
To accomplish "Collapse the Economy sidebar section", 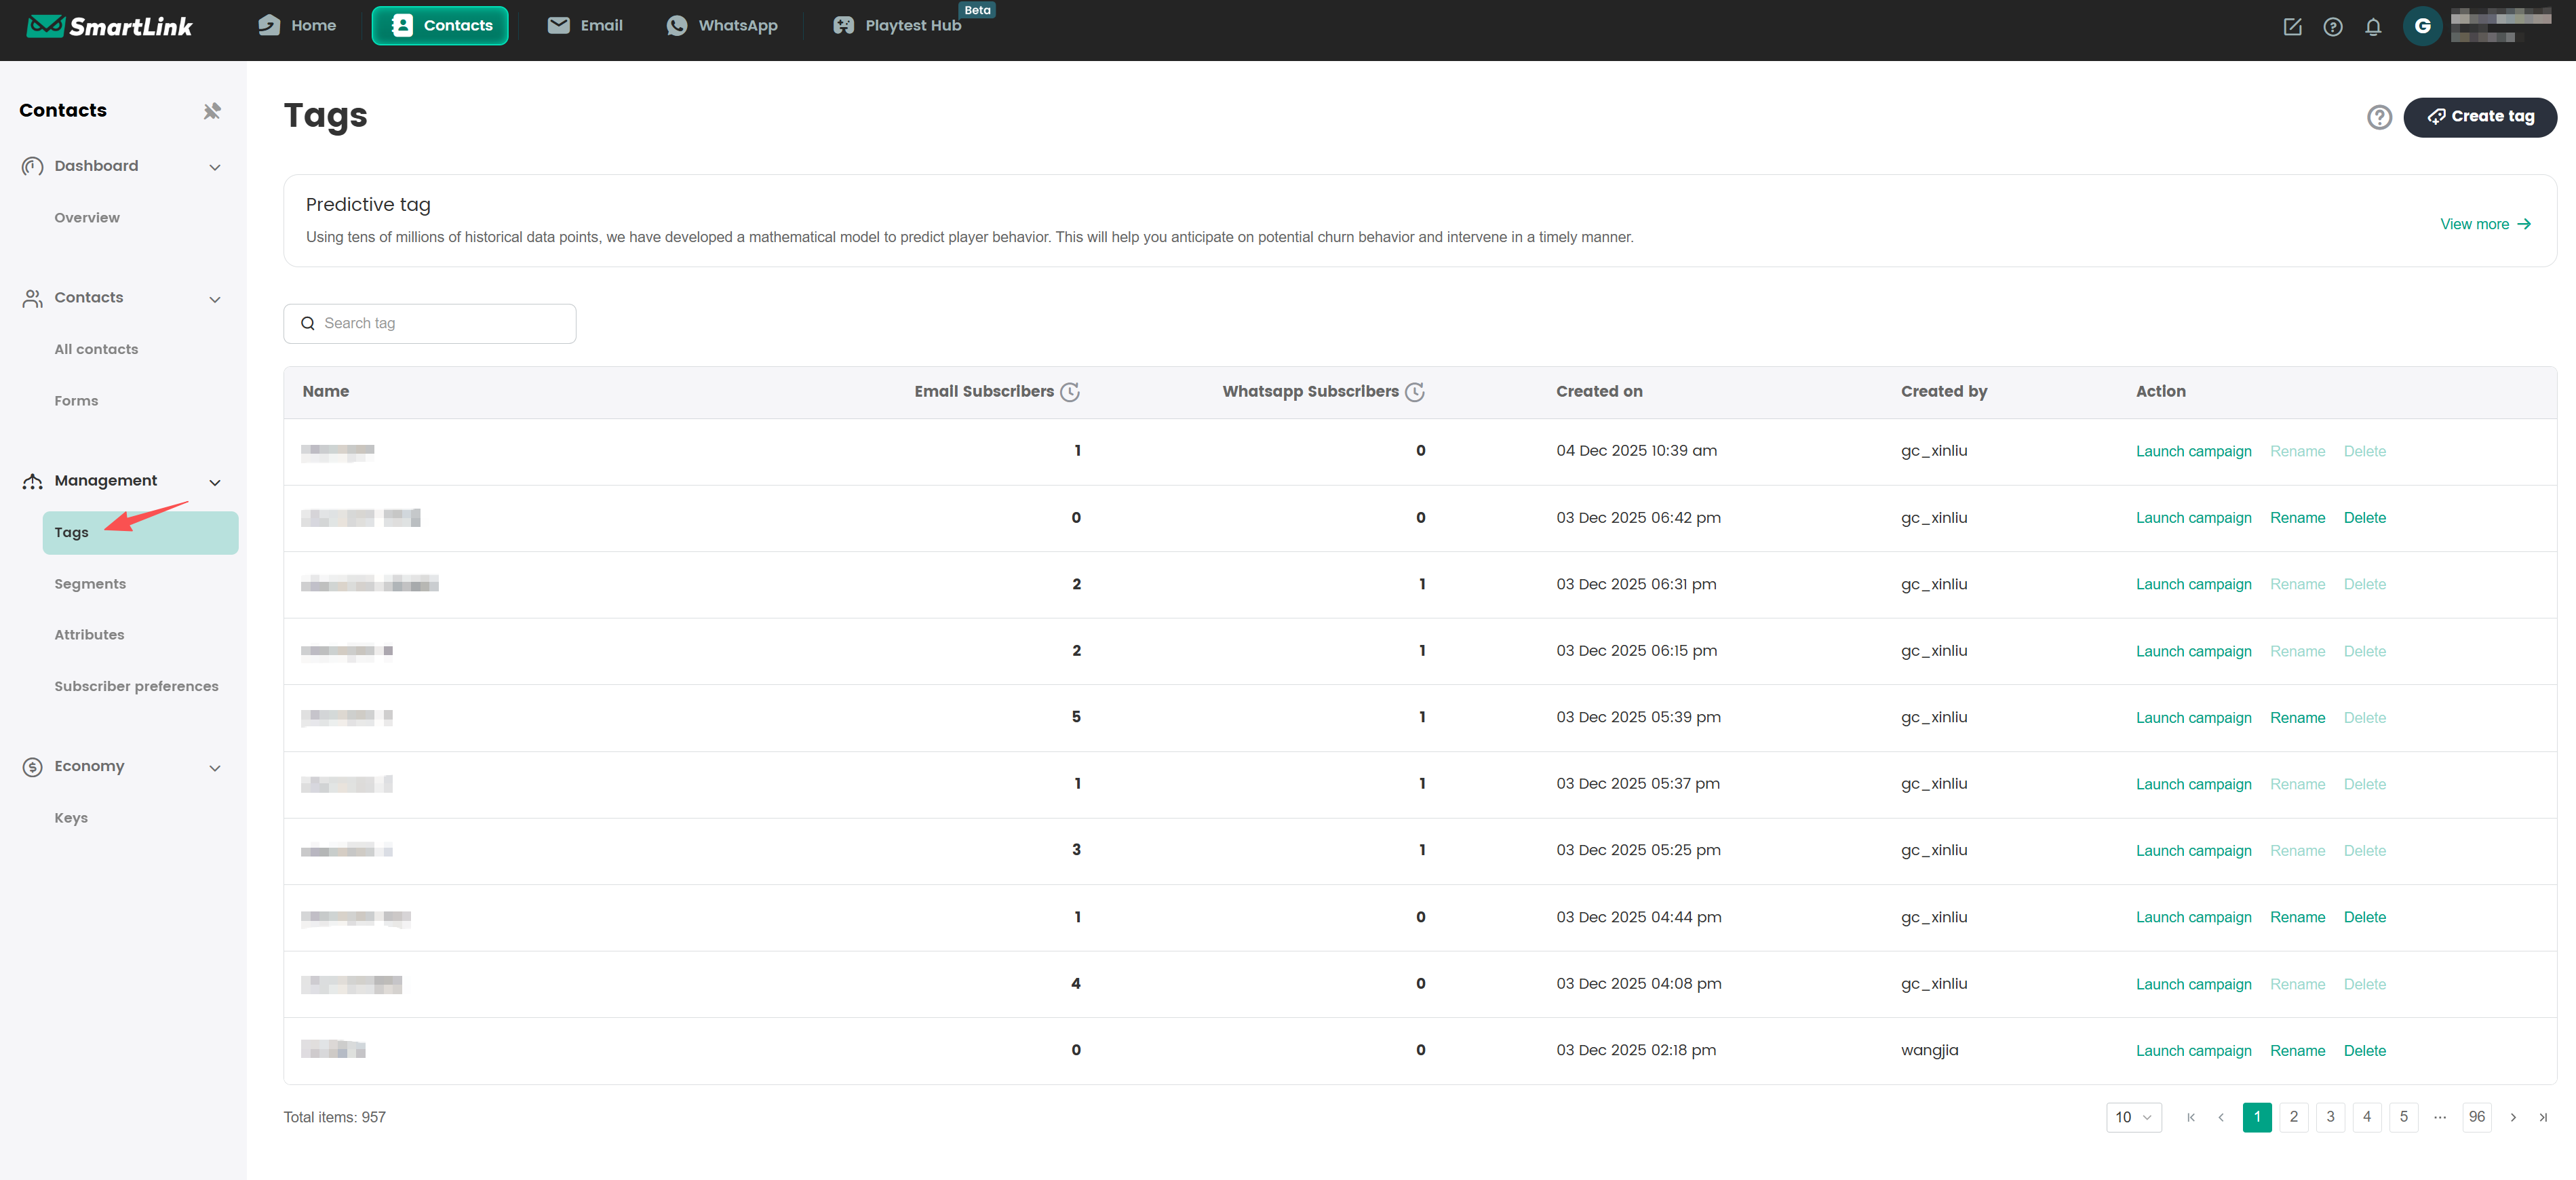I will (214, 767).
